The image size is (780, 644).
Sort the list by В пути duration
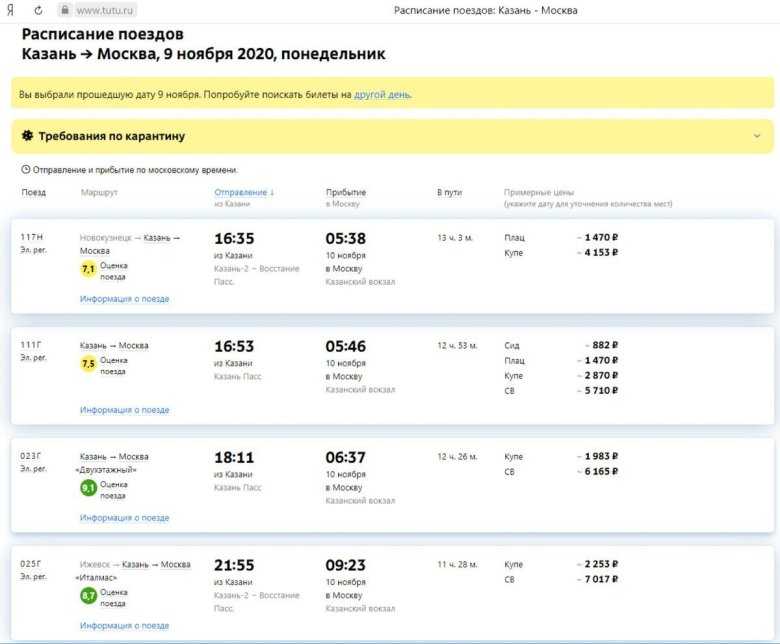tap(449, 192)
